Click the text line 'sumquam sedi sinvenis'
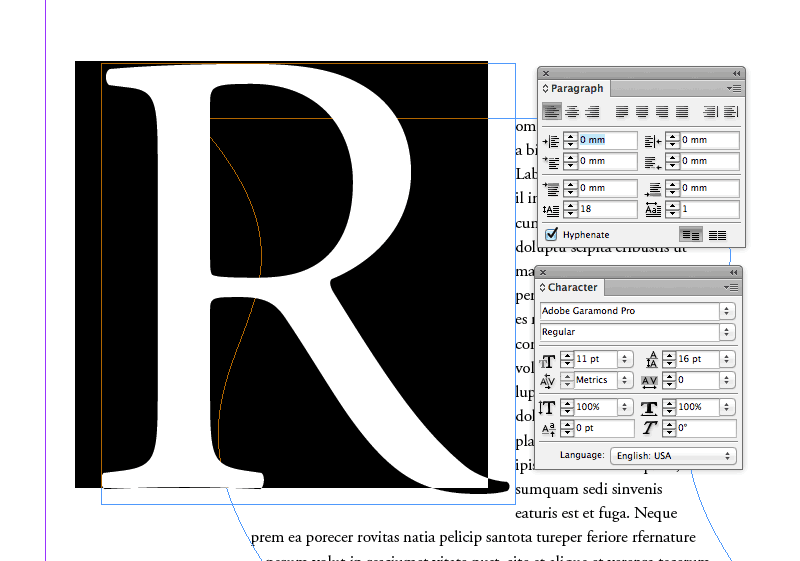 (589, 490)
